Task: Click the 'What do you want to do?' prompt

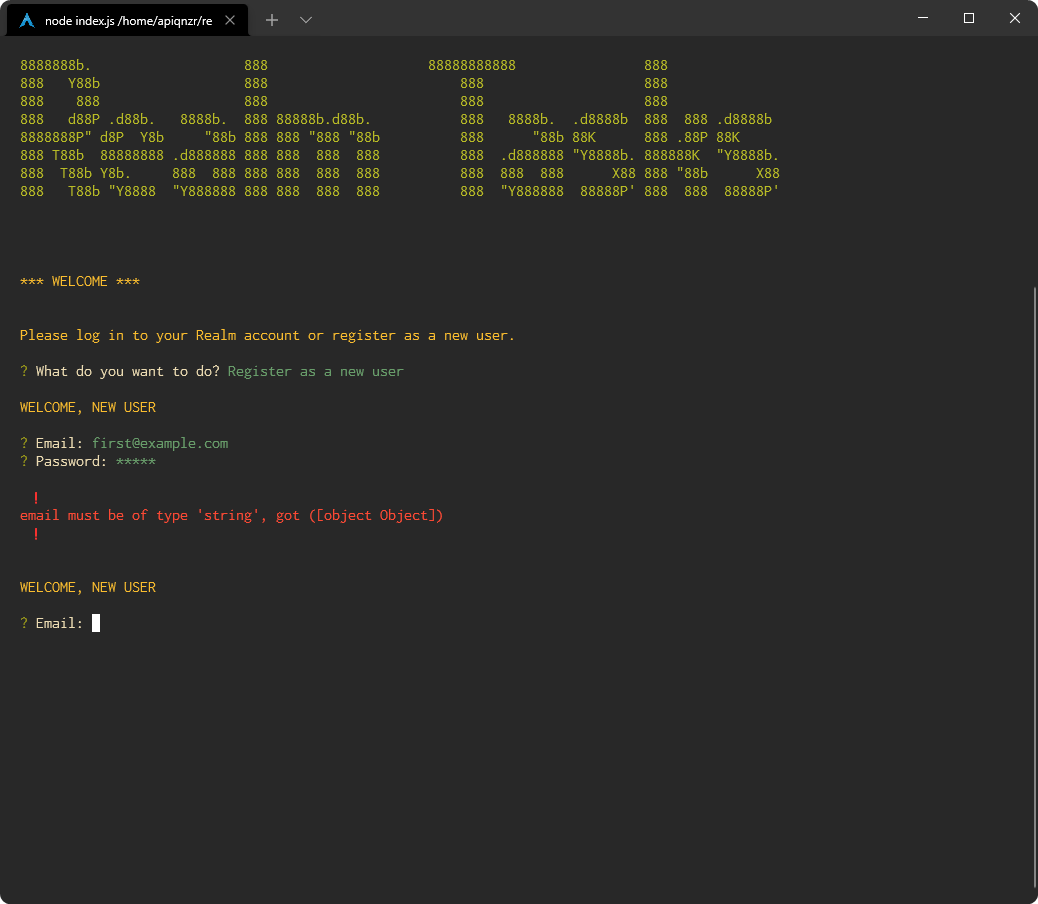Action: (x=128, y=371)
